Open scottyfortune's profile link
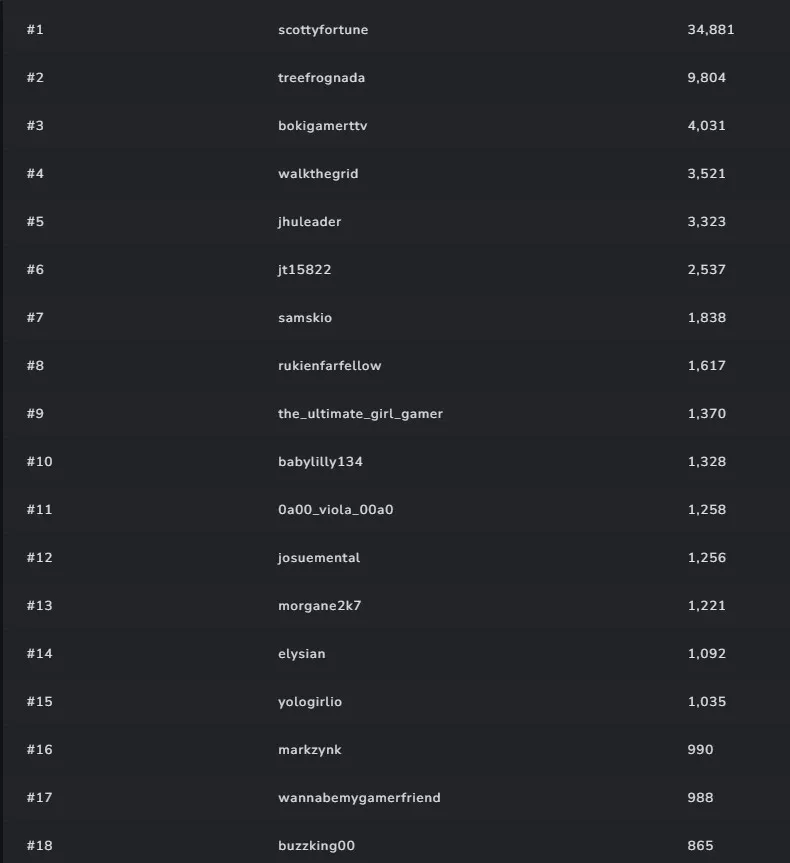 [323, 30]
